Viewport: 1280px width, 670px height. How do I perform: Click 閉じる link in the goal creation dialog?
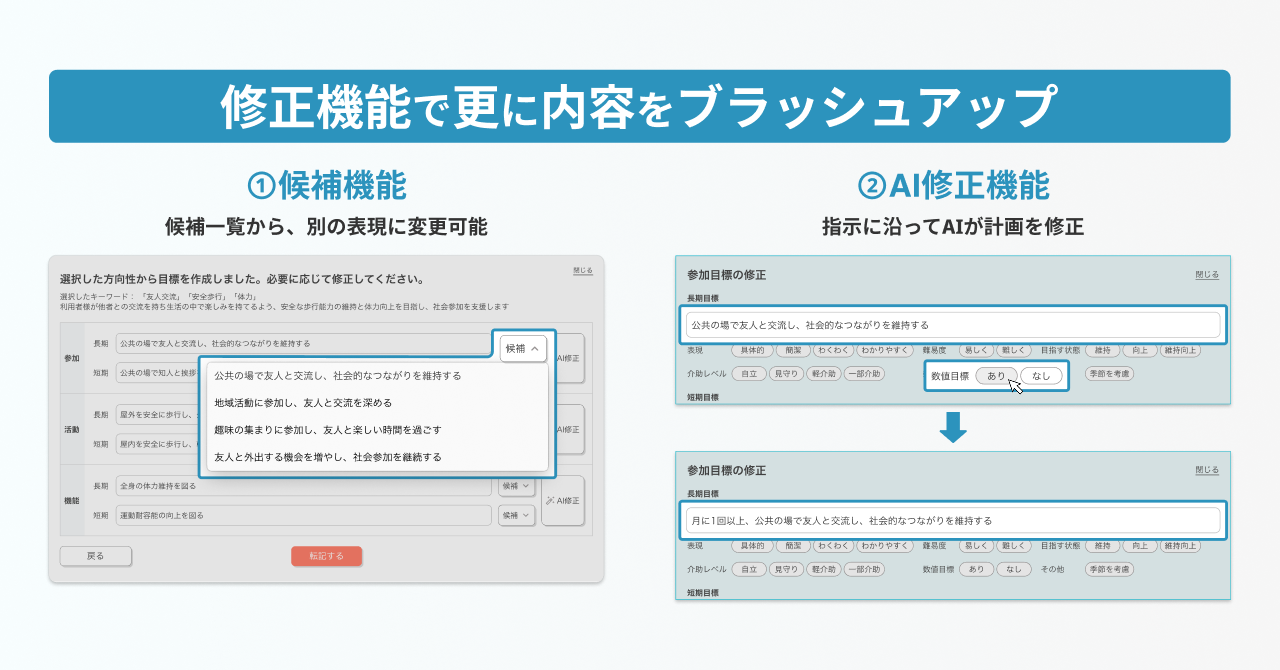tap(582, 271)
